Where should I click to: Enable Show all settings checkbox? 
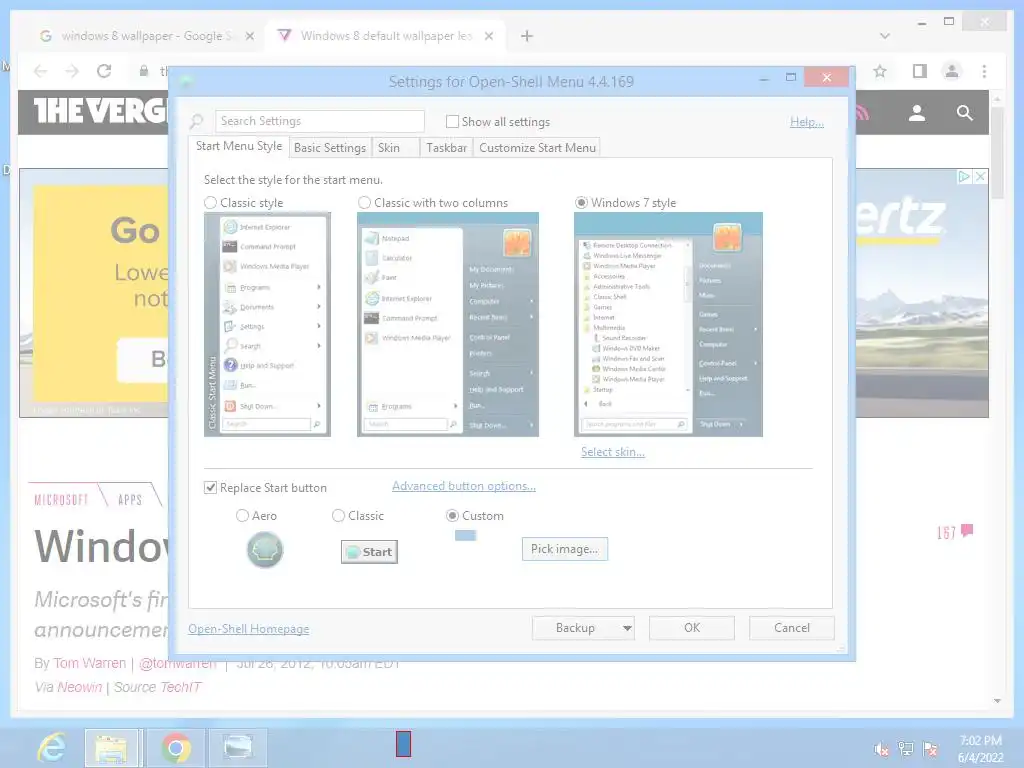click(452, 121)
